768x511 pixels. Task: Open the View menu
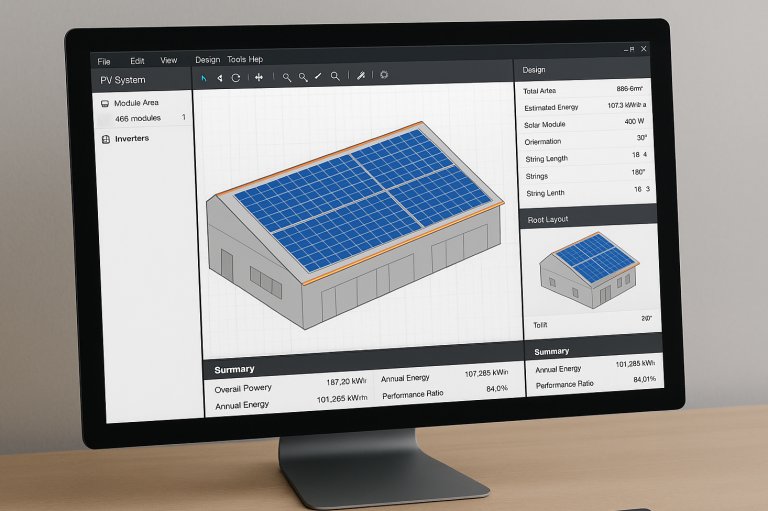click(168, 61)
